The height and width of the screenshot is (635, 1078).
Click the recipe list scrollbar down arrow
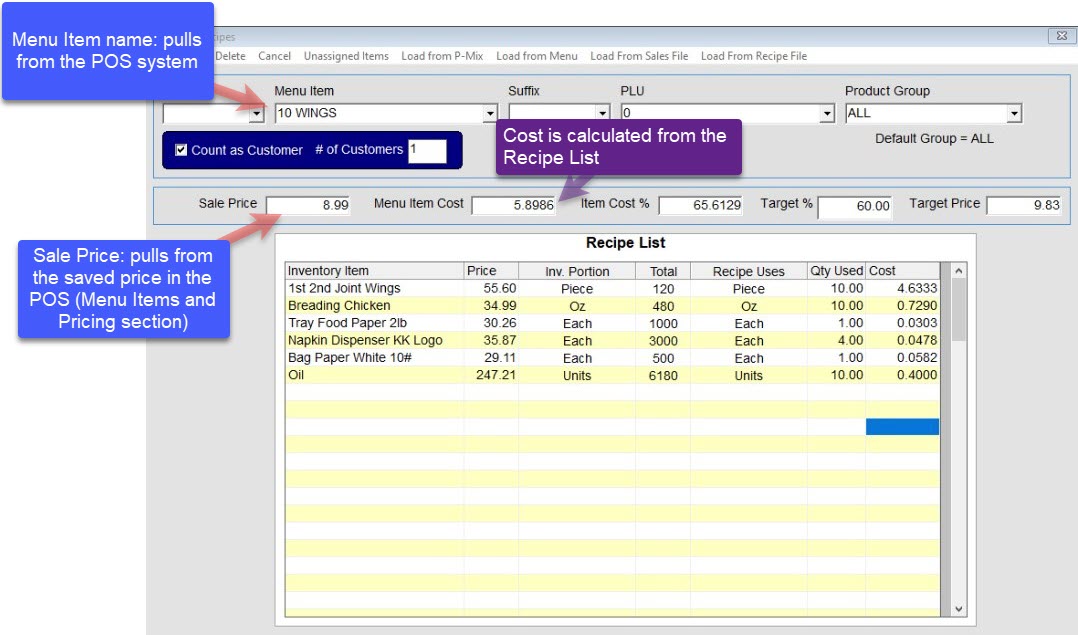(959, 608)
